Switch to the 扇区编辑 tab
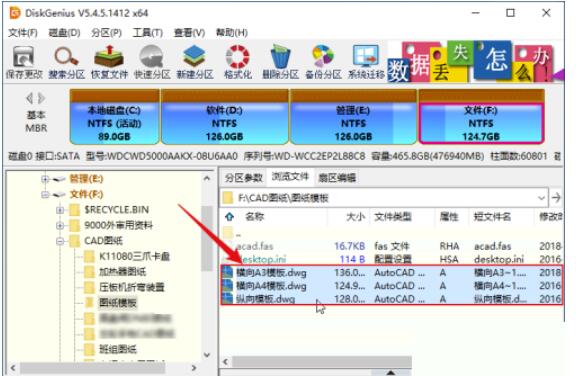 coord(337,178)
